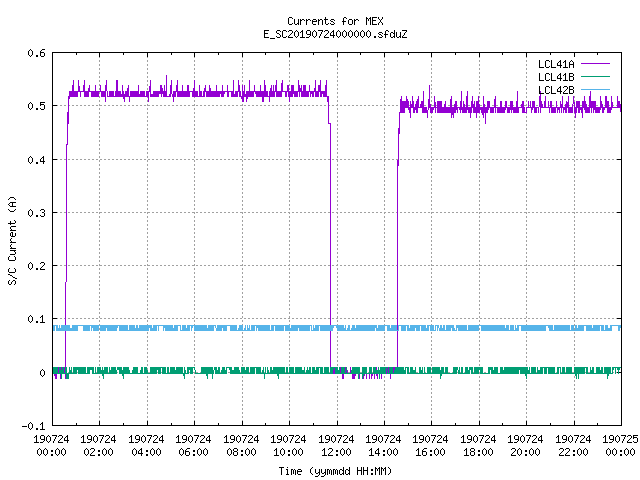This screenshot has width=640, height=480.
Task: Click the purple LCL41A legend line sample
Action: click(595, 64)
